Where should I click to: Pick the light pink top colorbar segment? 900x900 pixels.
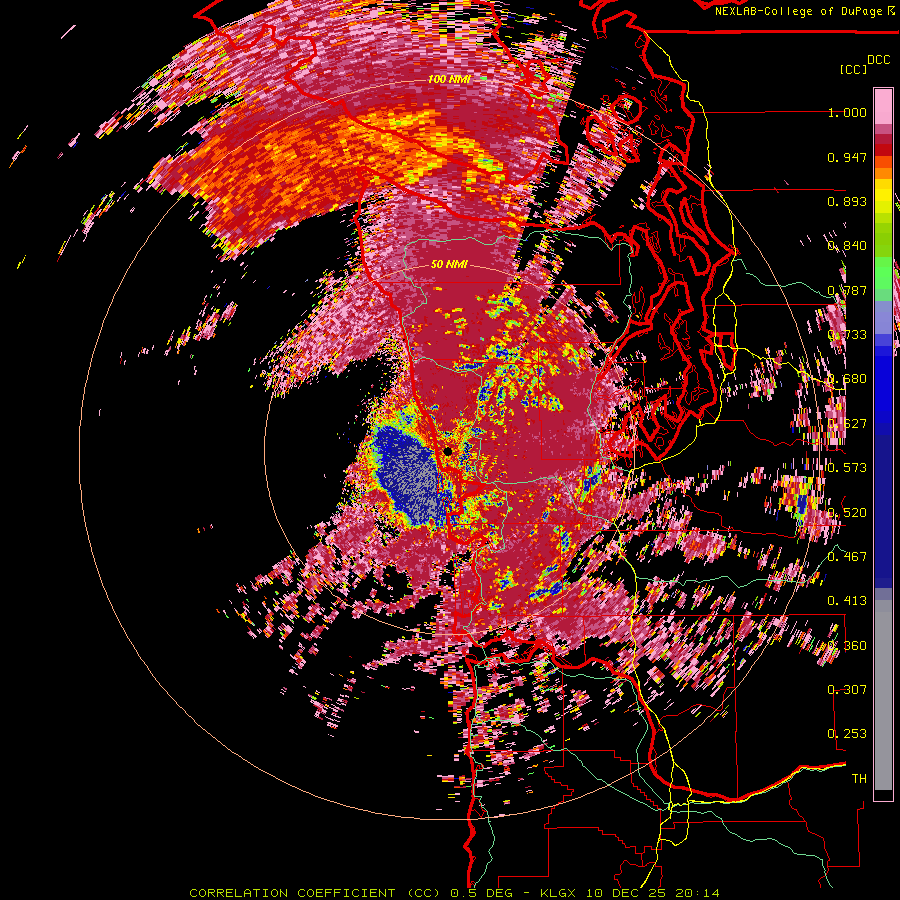(x=883, y=106)
